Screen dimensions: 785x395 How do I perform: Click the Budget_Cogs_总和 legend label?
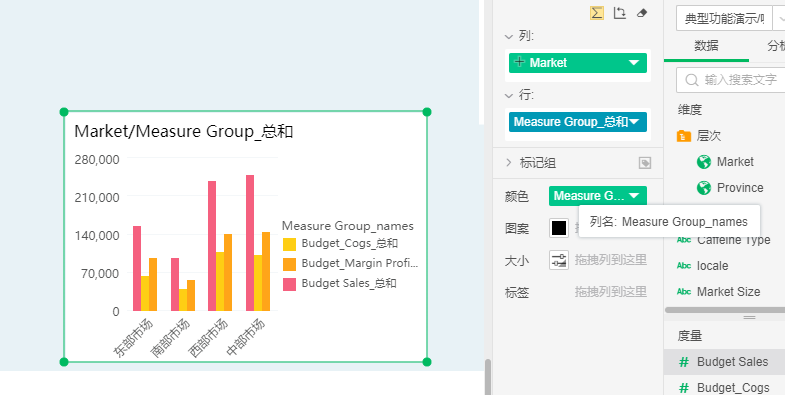pos(349,244)
